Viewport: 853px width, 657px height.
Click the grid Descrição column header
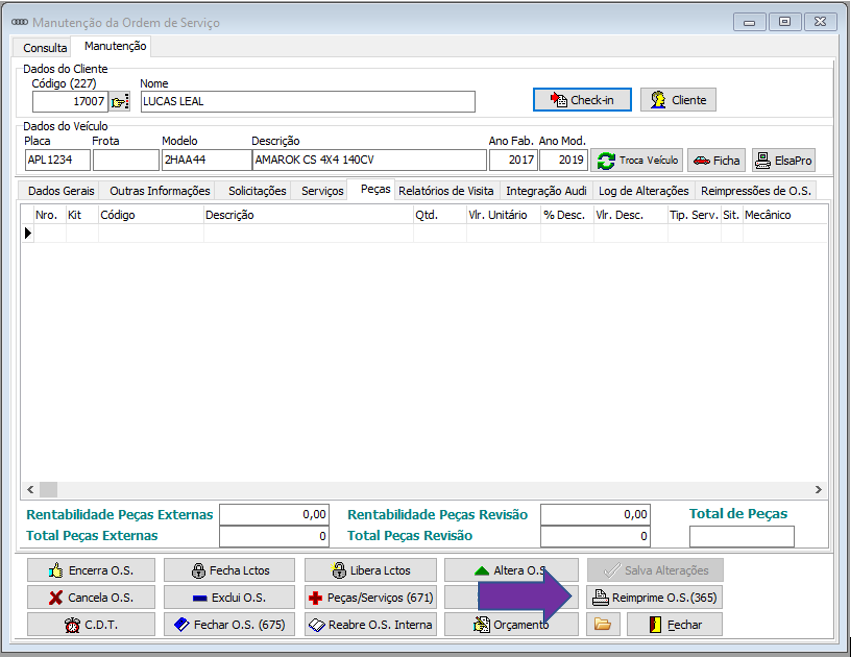(308, 215)
